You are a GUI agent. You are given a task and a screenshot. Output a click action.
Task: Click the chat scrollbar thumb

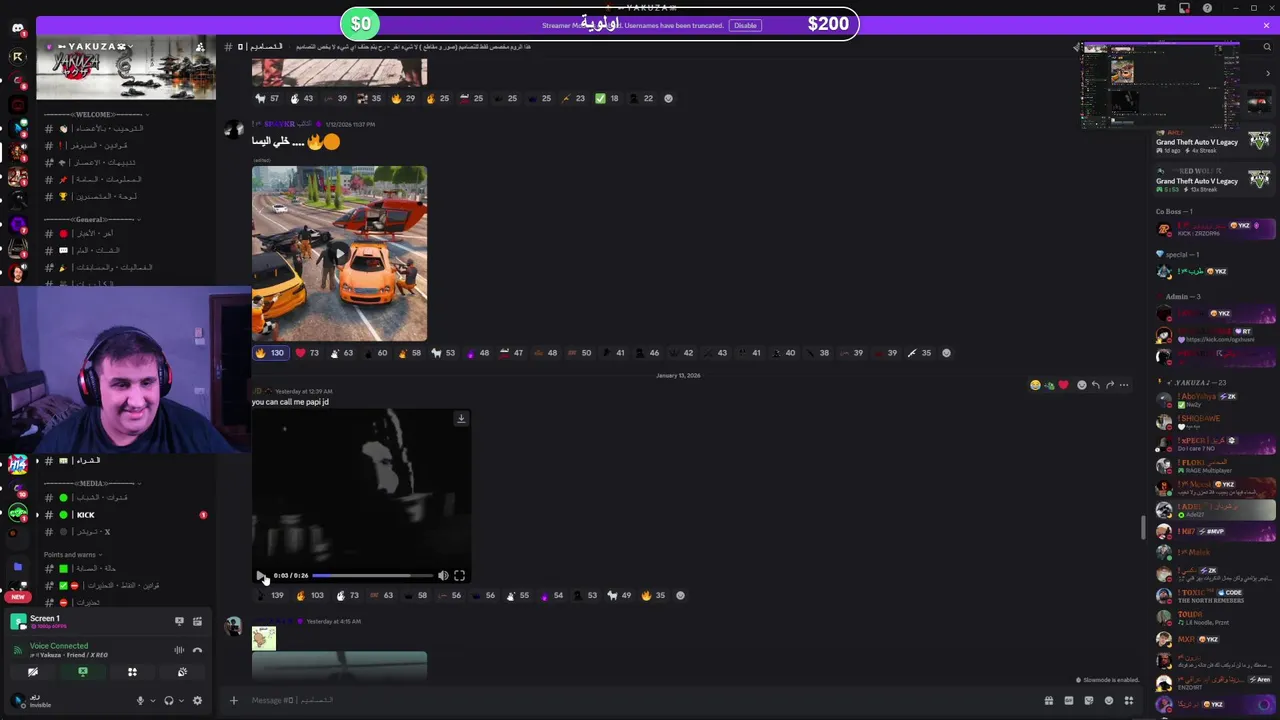coord(1143,527)
